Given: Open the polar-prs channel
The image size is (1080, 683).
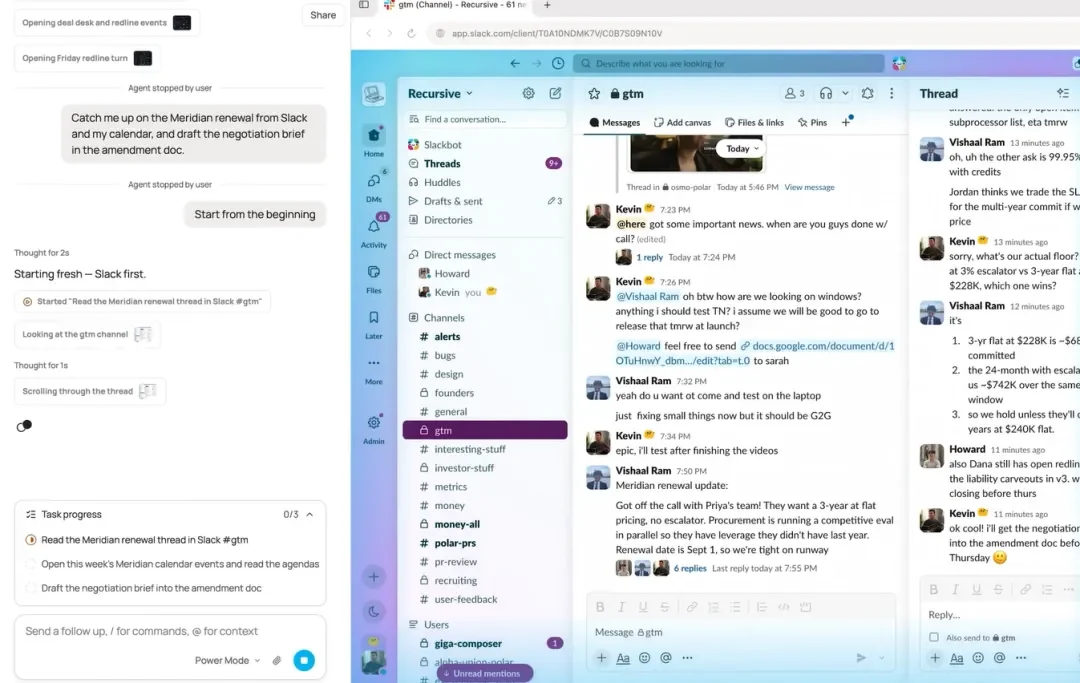Looking at the screenshot, I should tap(485, 543).
